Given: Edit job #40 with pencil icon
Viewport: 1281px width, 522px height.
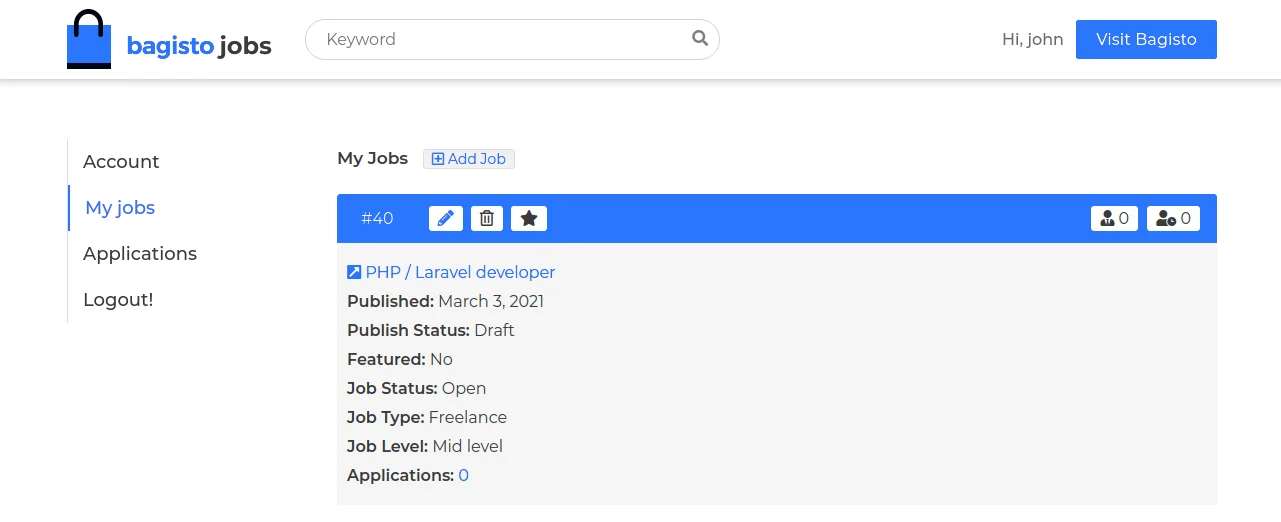Looking at the screenshot, I should pyautogui.click(x=446, y=218).
